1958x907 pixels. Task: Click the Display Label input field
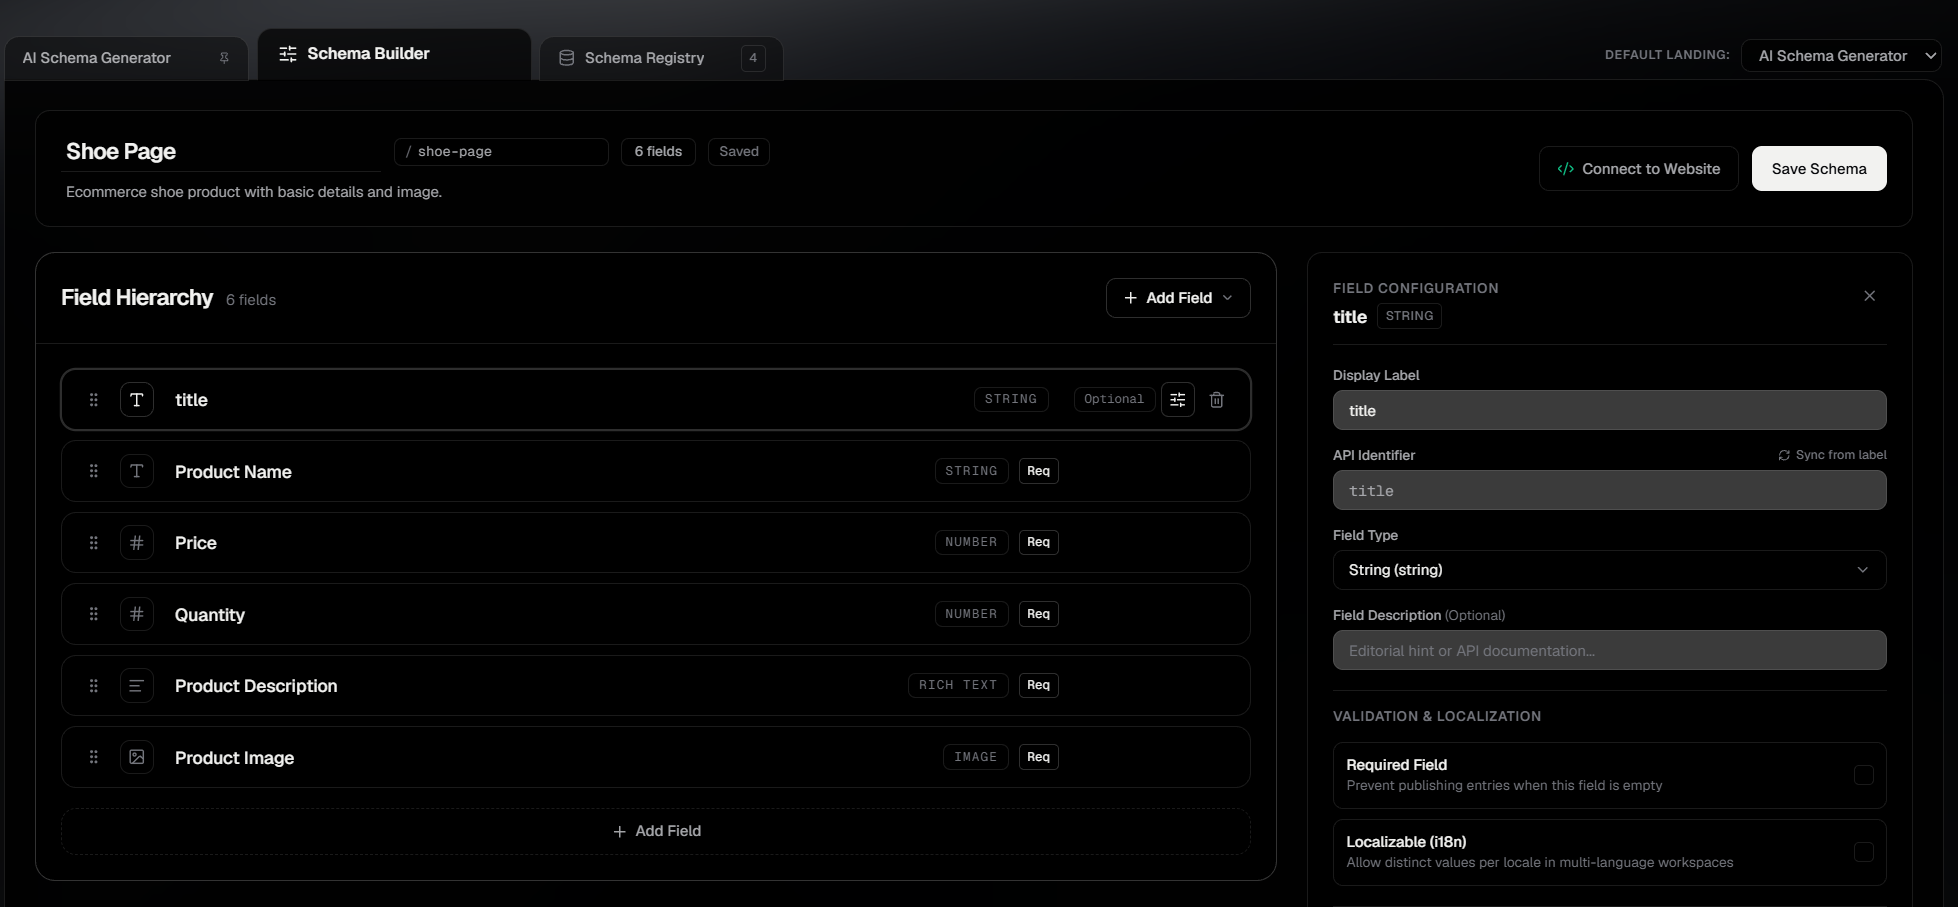(x=1610, y=411)
